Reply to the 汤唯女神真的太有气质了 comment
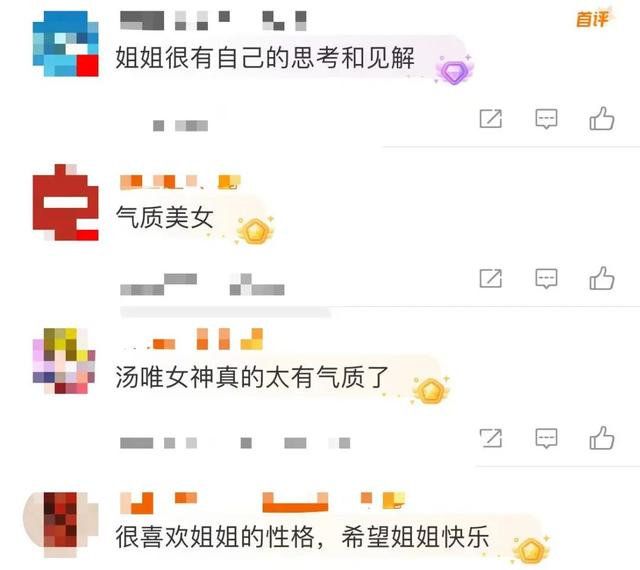Viewport: 640px width, 570px height. (546, 439)
